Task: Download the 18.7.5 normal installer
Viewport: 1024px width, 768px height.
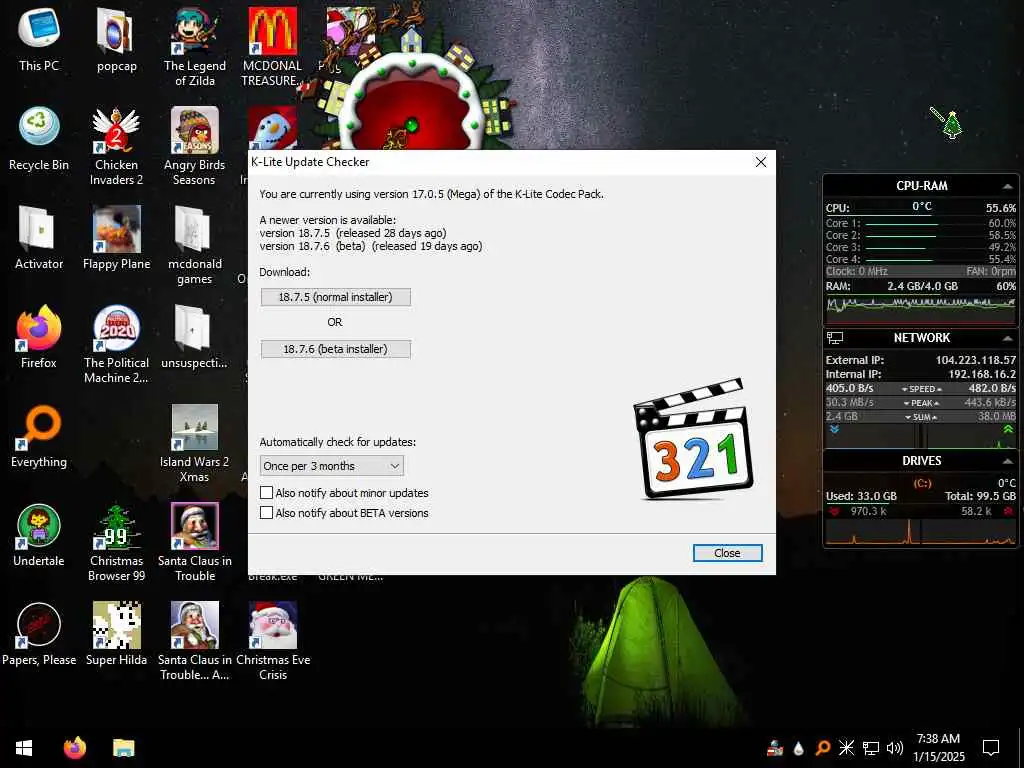Action: point(336,297)
